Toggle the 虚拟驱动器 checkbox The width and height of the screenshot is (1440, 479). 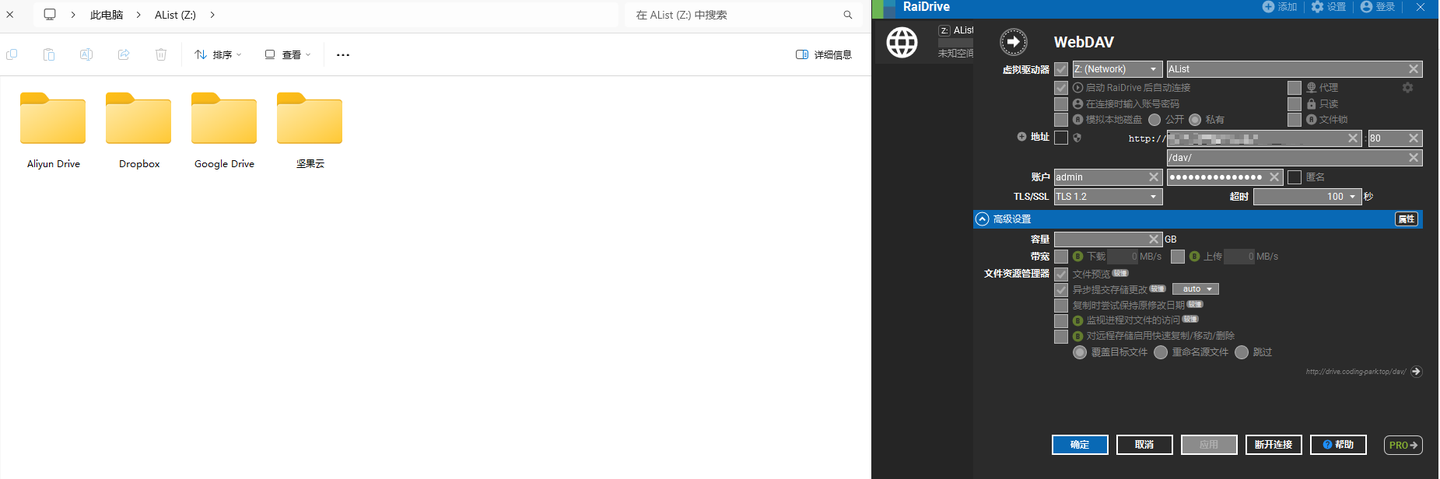tap(1061, 69)
